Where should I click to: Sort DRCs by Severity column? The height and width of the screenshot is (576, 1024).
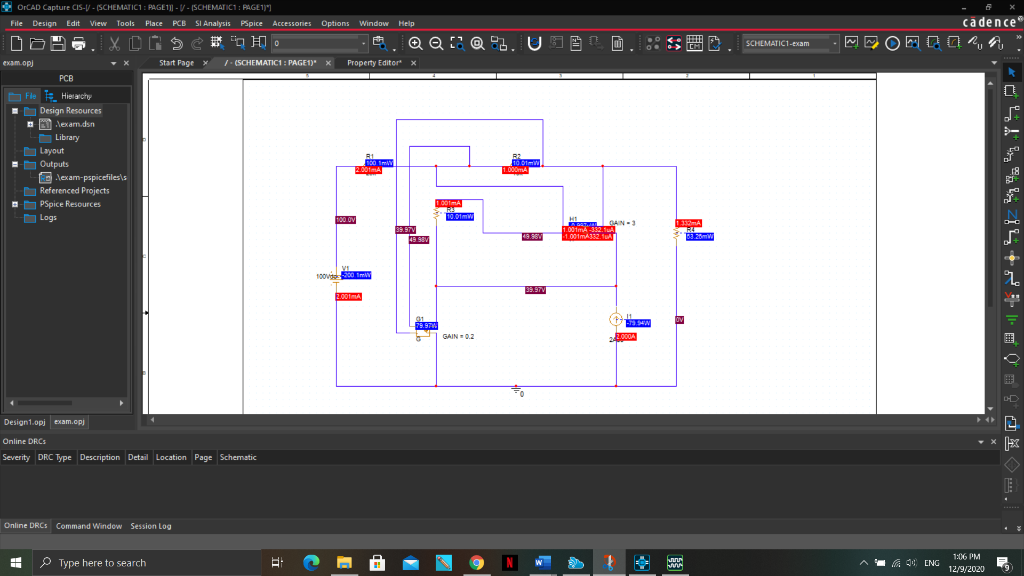(x=16, y=457)
